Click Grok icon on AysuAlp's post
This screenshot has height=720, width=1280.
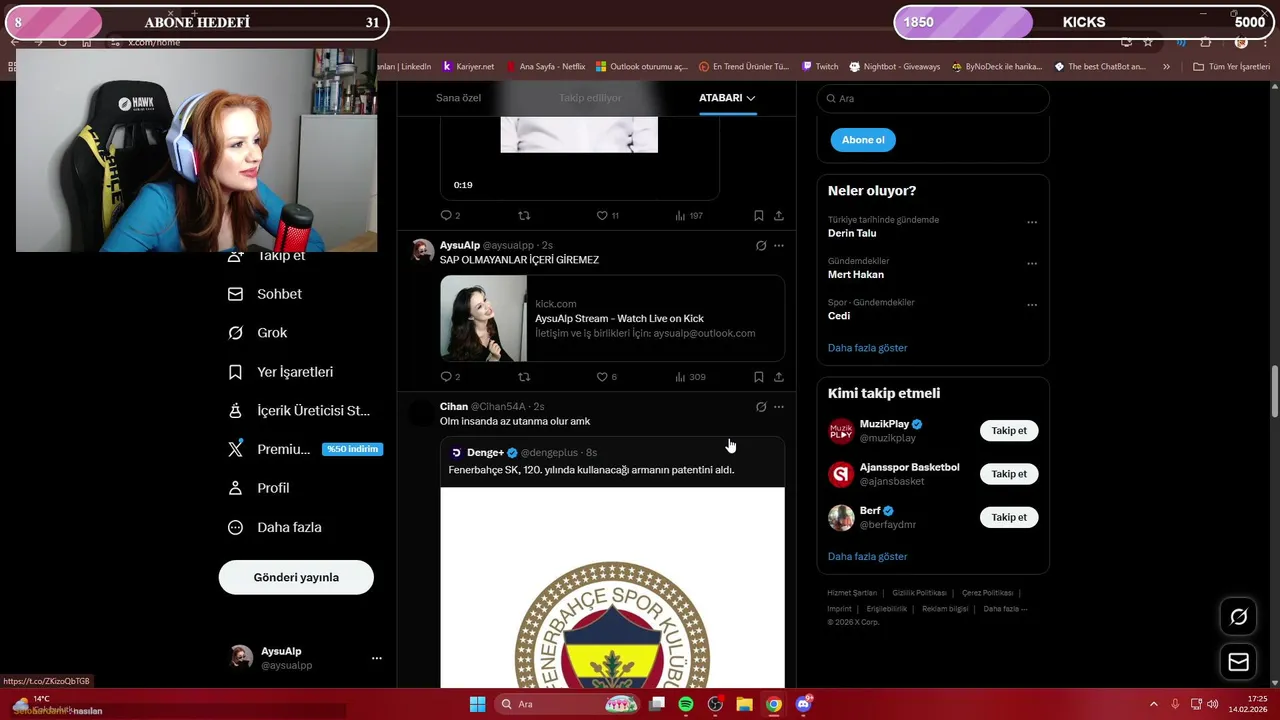(761, 245)
